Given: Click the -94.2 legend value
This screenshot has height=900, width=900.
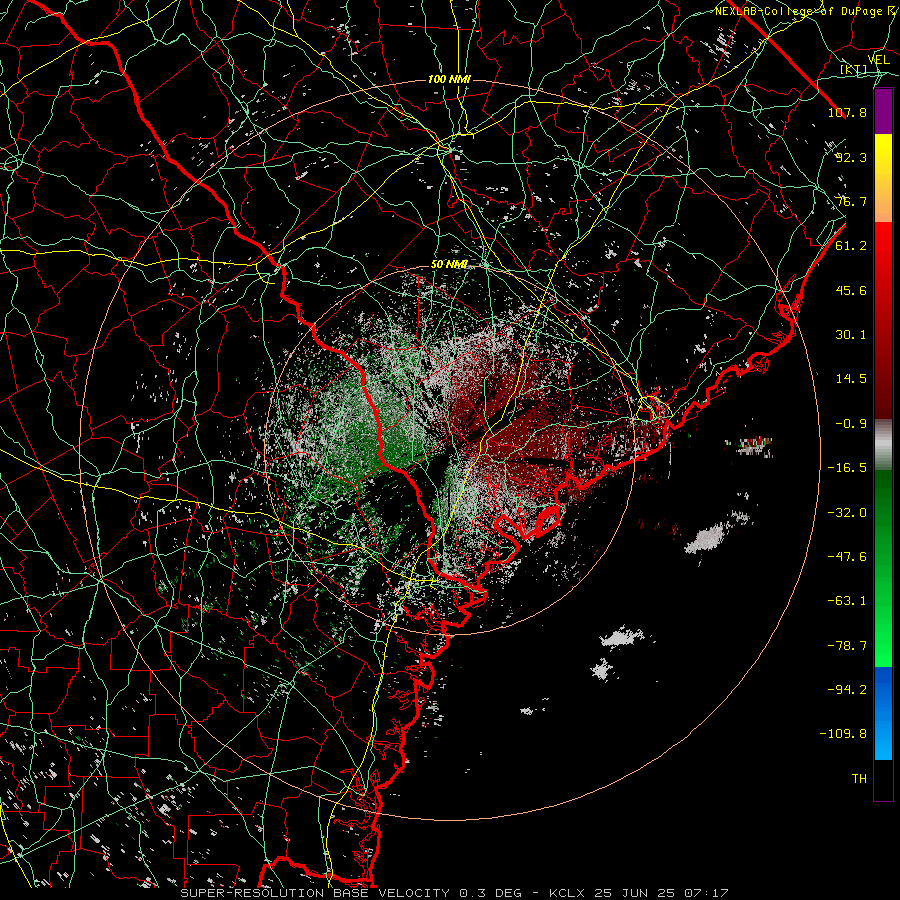Looking at the screenshot, I should [x=847, y=689].
